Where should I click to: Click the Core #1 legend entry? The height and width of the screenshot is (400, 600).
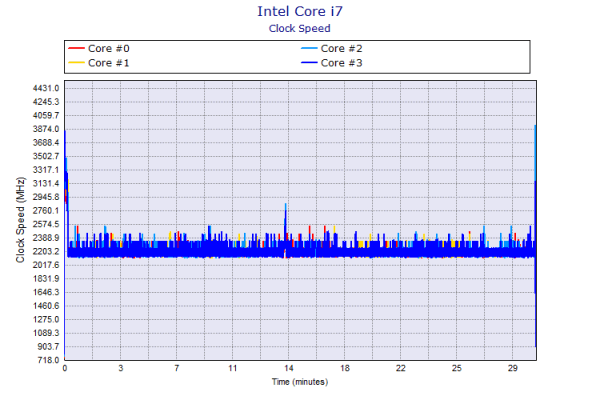[99, 63]
